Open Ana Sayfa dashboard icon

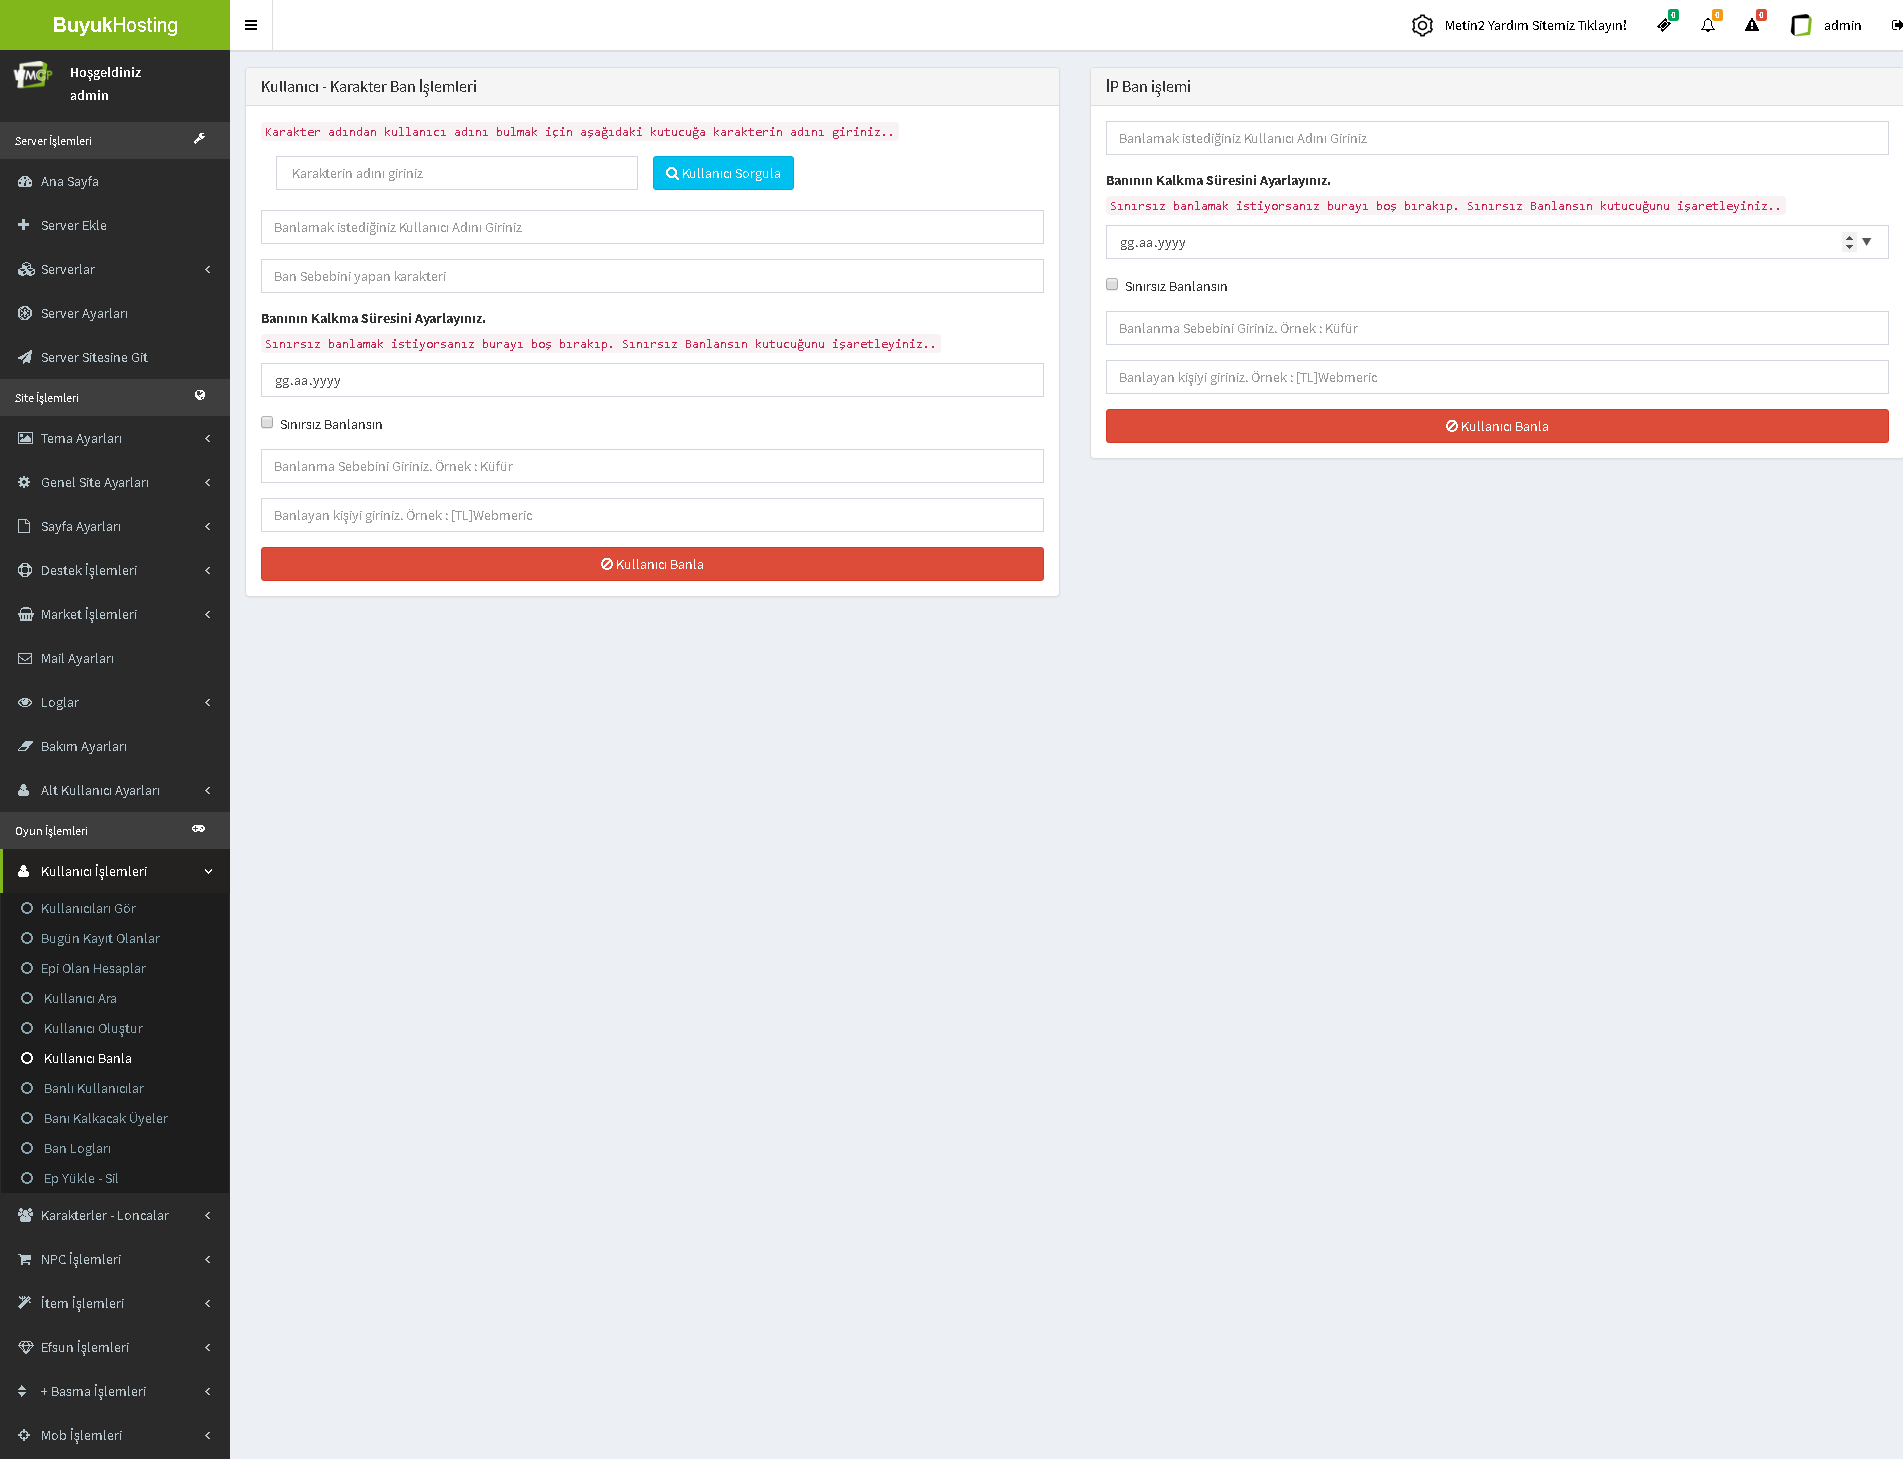click(x=25, y=181)
